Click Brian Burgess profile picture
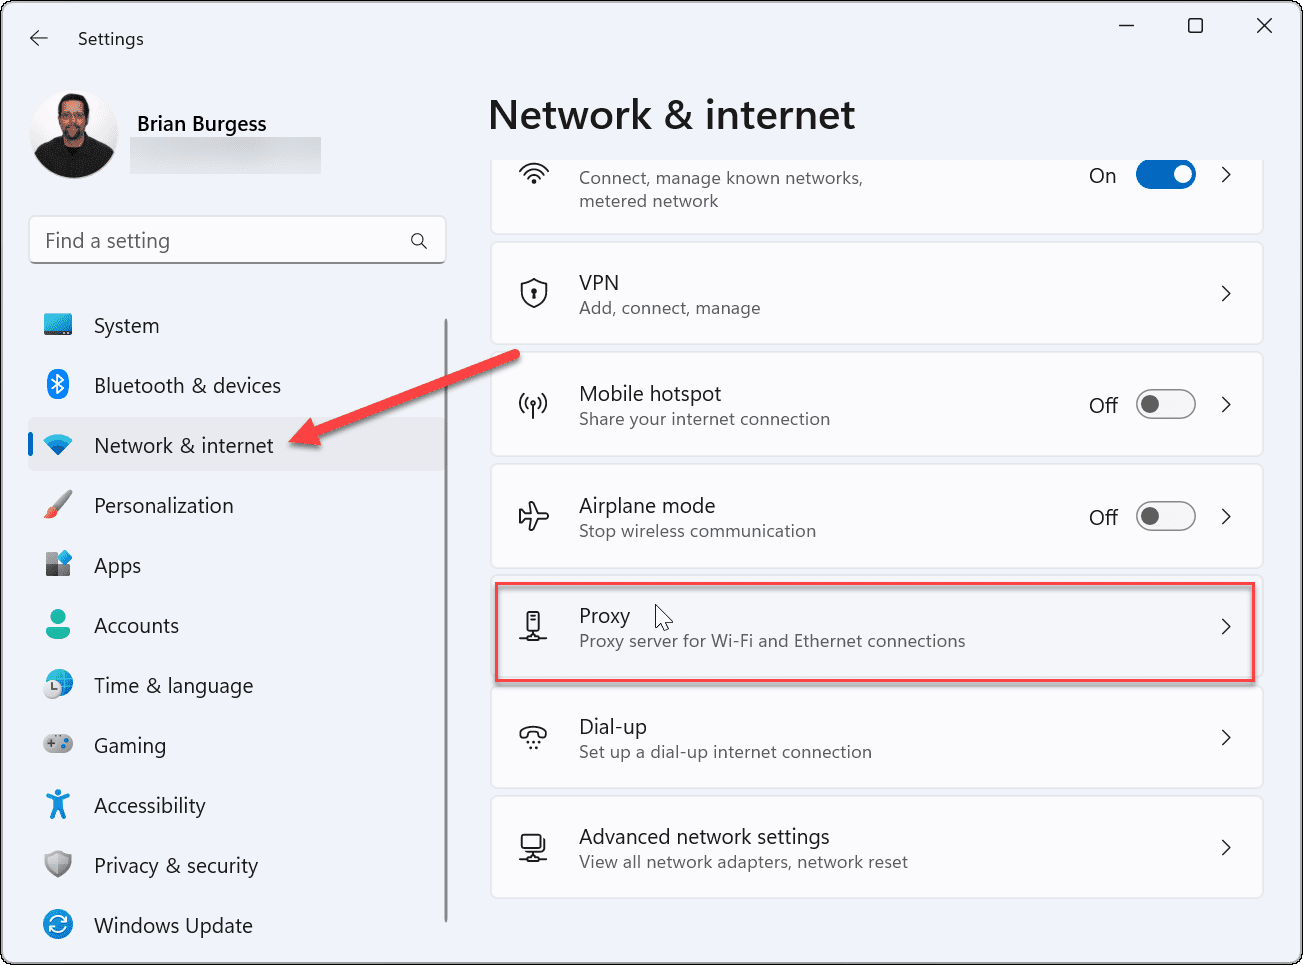The image size is (1303, 965). (x=74, y=135)
